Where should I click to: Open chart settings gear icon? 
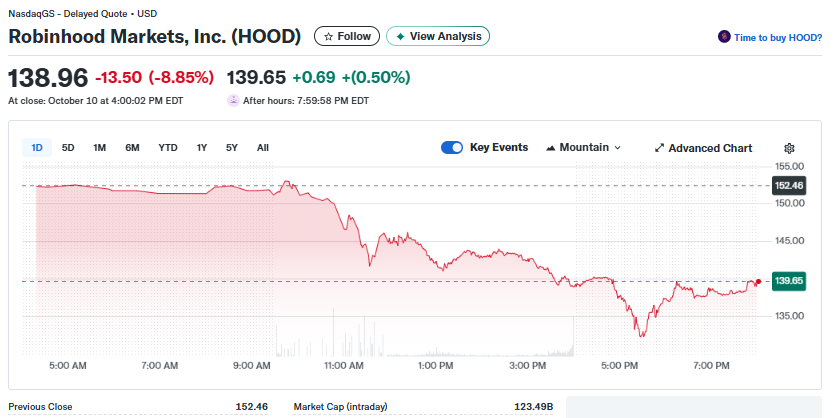point(789,148)
